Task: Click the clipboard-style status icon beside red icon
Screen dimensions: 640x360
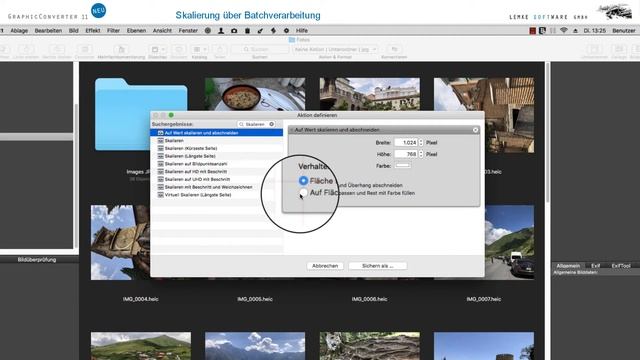Action: coord(542,31)
